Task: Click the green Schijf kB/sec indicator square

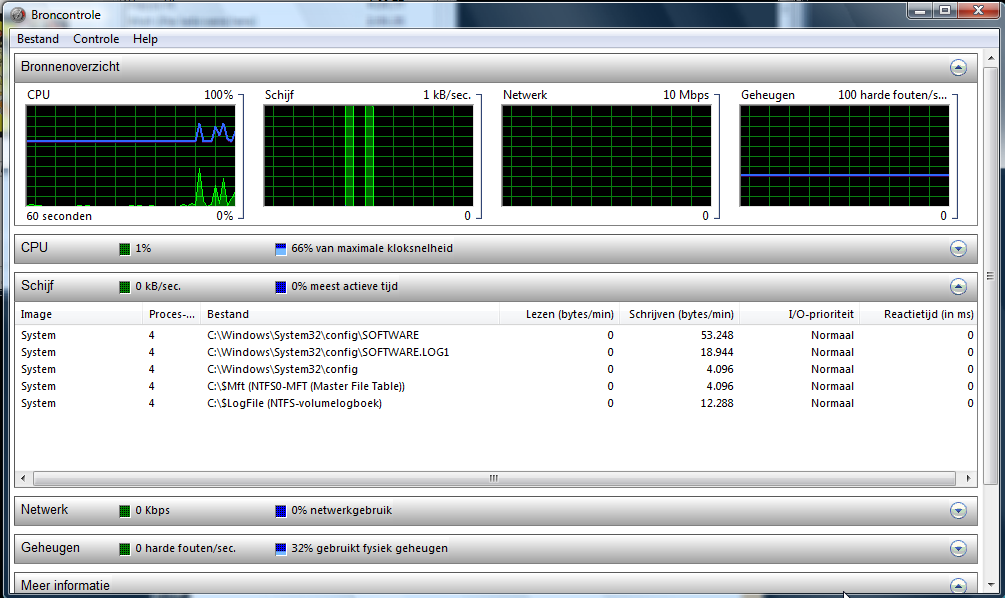Action: pos(124,287)
